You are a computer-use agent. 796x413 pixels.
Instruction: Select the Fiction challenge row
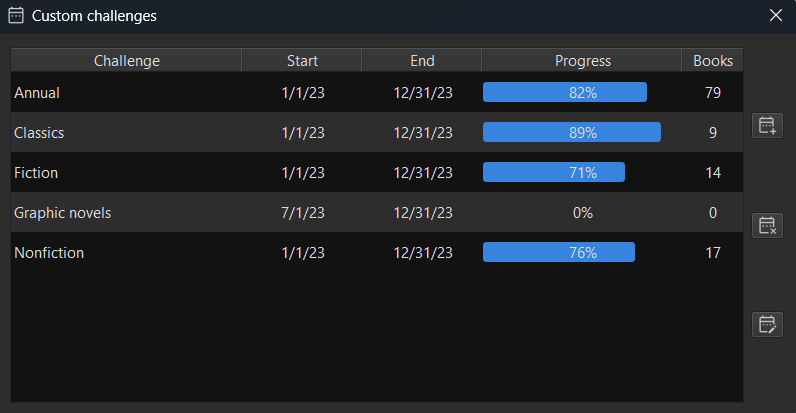[36, 173]
